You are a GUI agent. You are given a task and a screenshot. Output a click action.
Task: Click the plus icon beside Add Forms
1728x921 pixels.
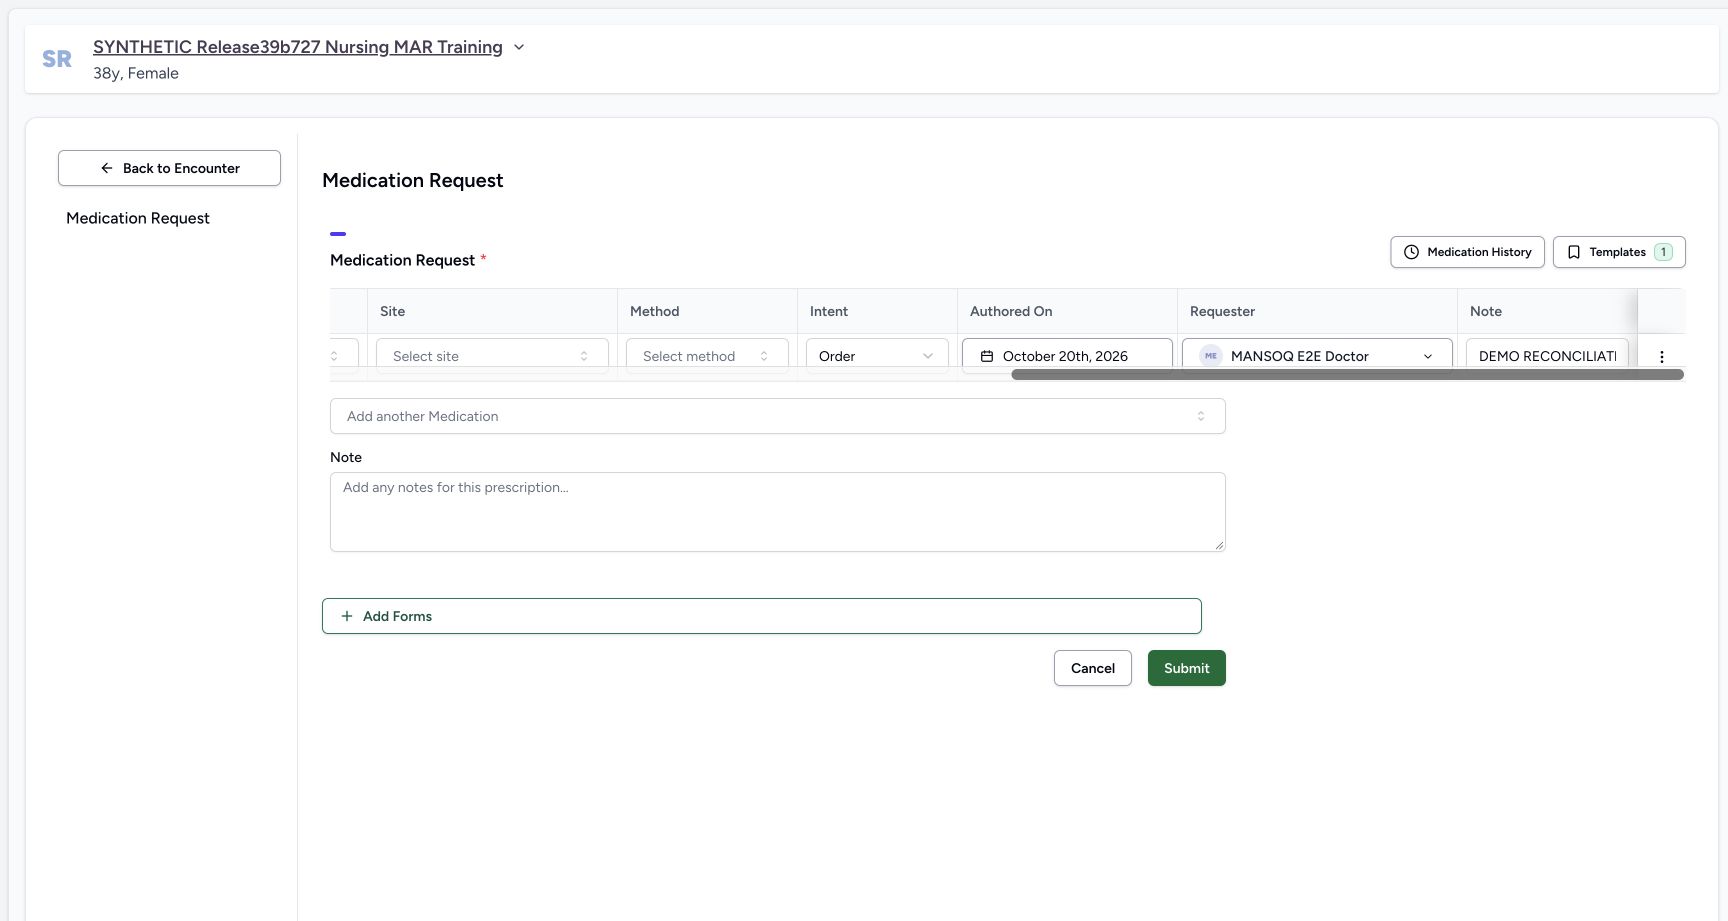(x=347, y=616)
